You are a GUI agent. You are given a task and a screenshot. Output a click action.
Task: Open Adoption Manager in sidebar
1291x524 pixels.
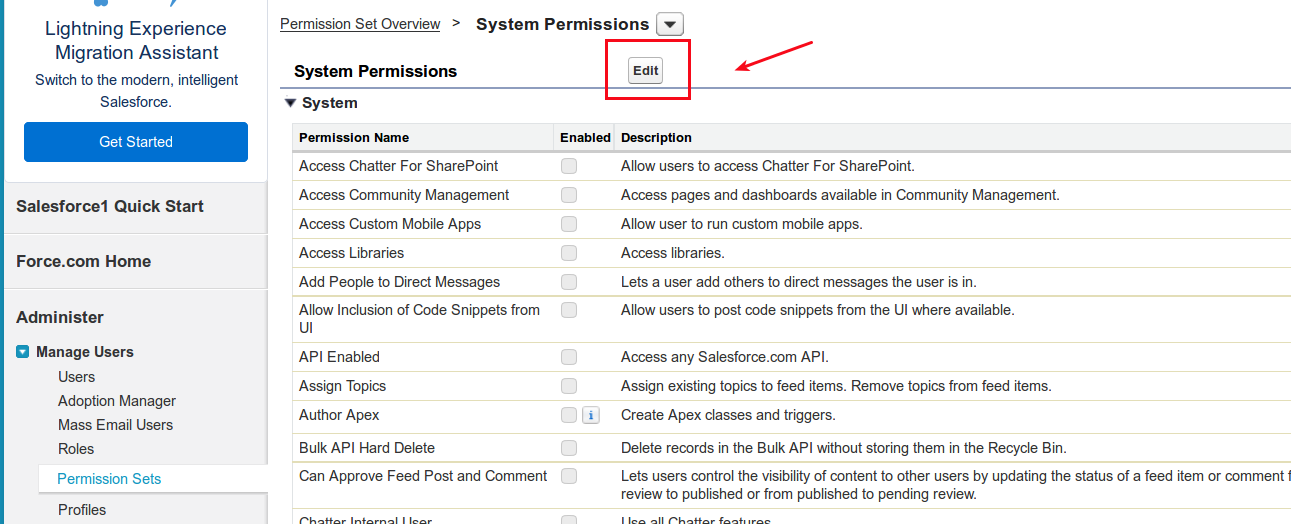(117, 401)
